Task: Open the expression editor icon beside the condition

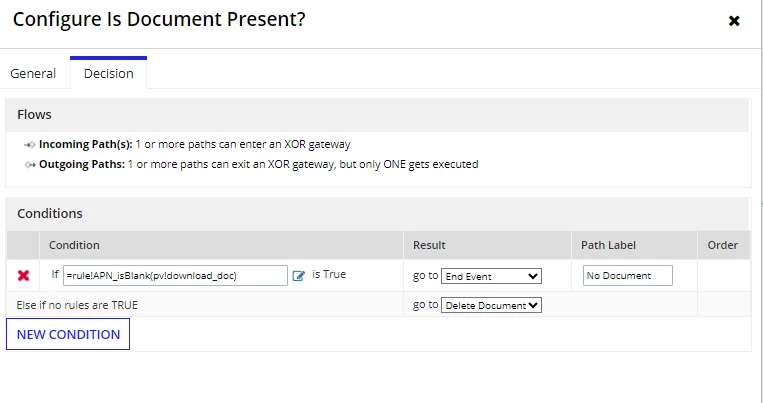Action: coord(299,276)
